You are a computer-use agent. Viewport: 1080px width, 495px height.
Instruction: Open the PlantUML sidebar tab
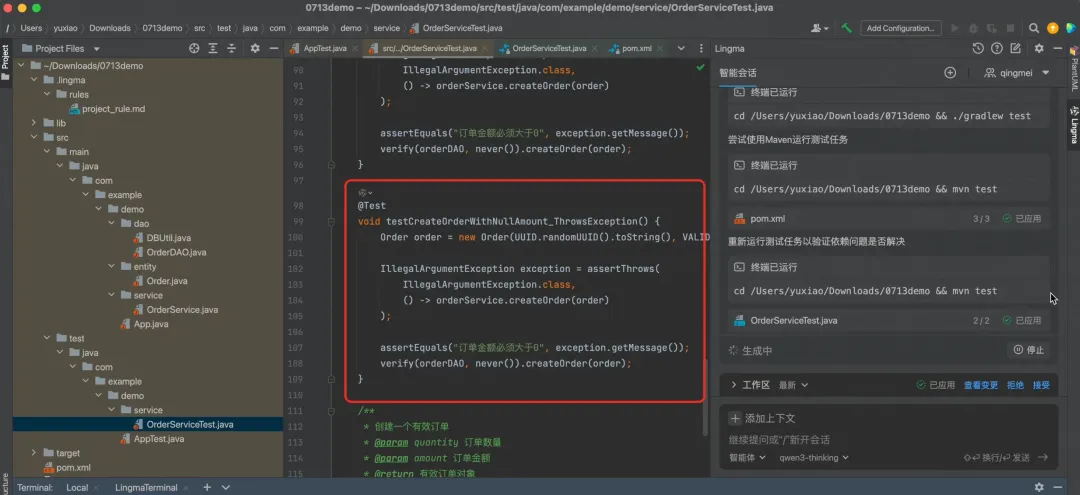click(x=1074, y=69)
